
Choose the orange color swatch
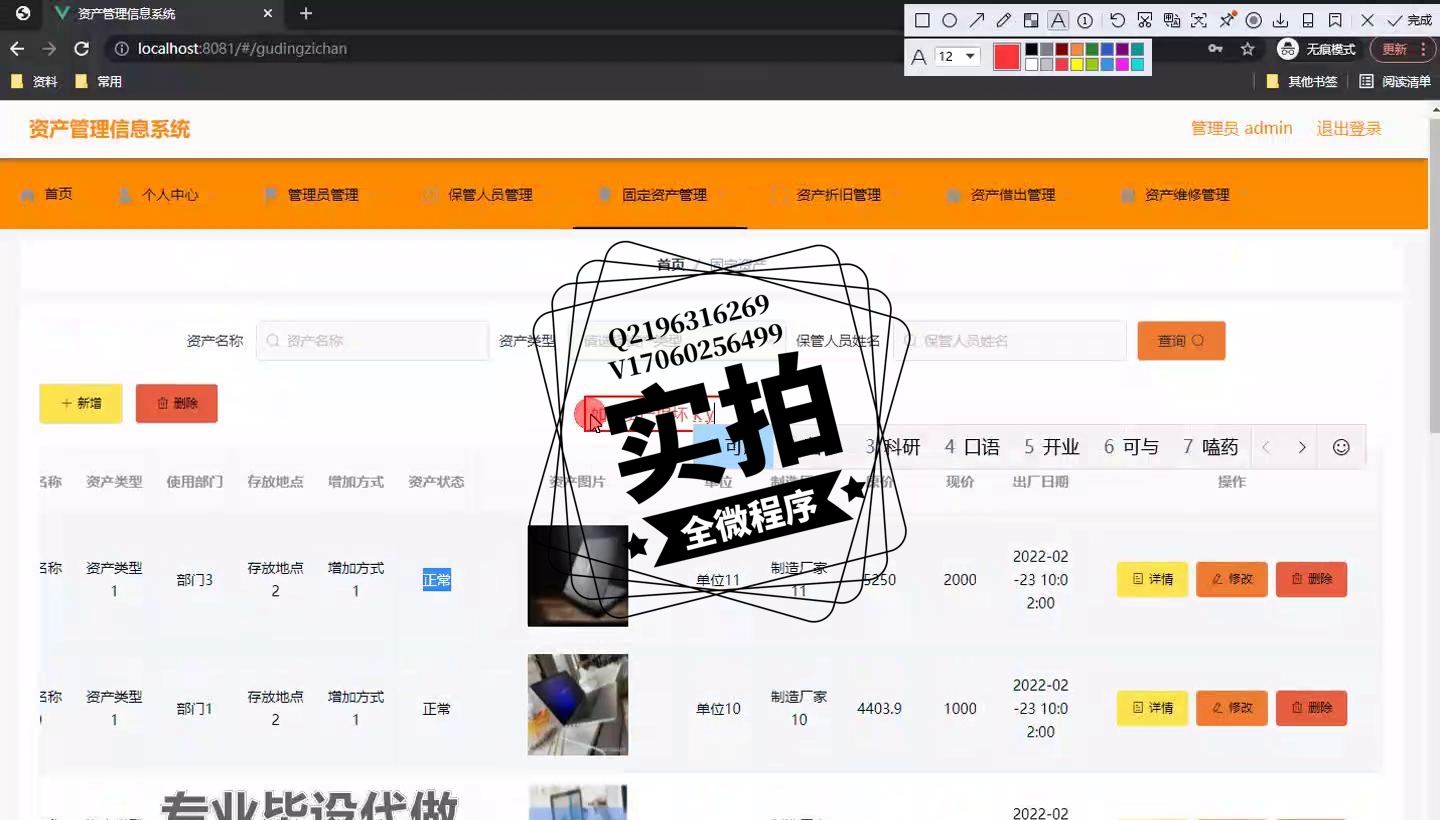pyautogui.click(x=1077, y=49)
